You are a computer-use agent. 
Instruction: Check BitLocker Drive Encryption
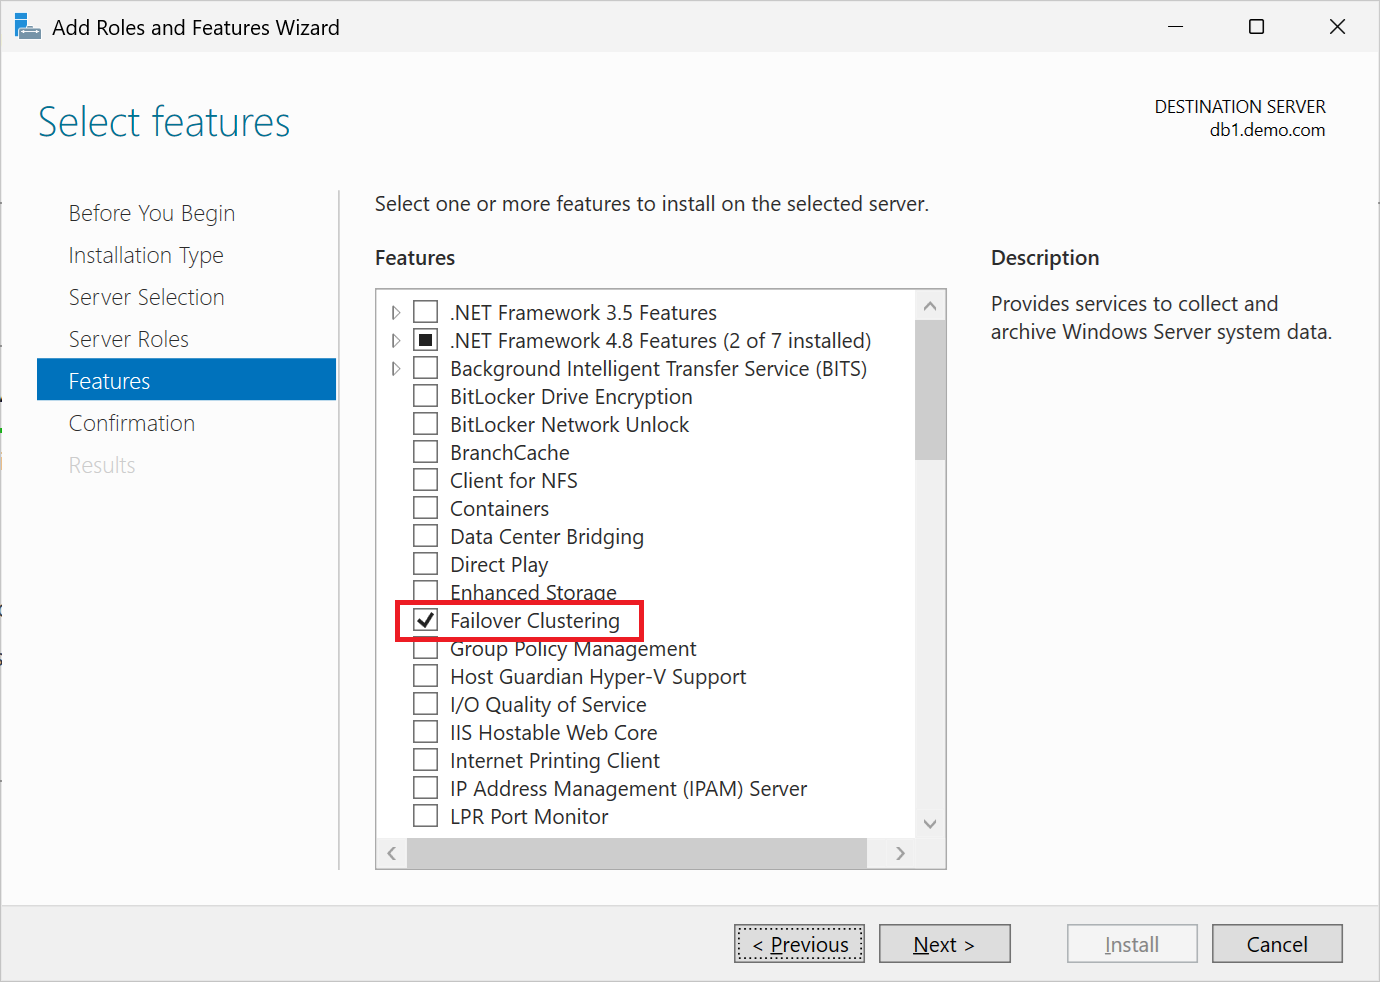tap(426, 396)
